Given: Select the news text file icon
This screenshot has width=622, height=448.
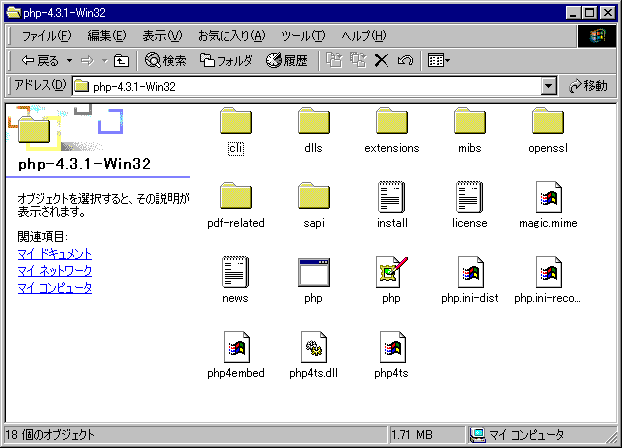Looking at the screenshot, I should pos(235,272).
